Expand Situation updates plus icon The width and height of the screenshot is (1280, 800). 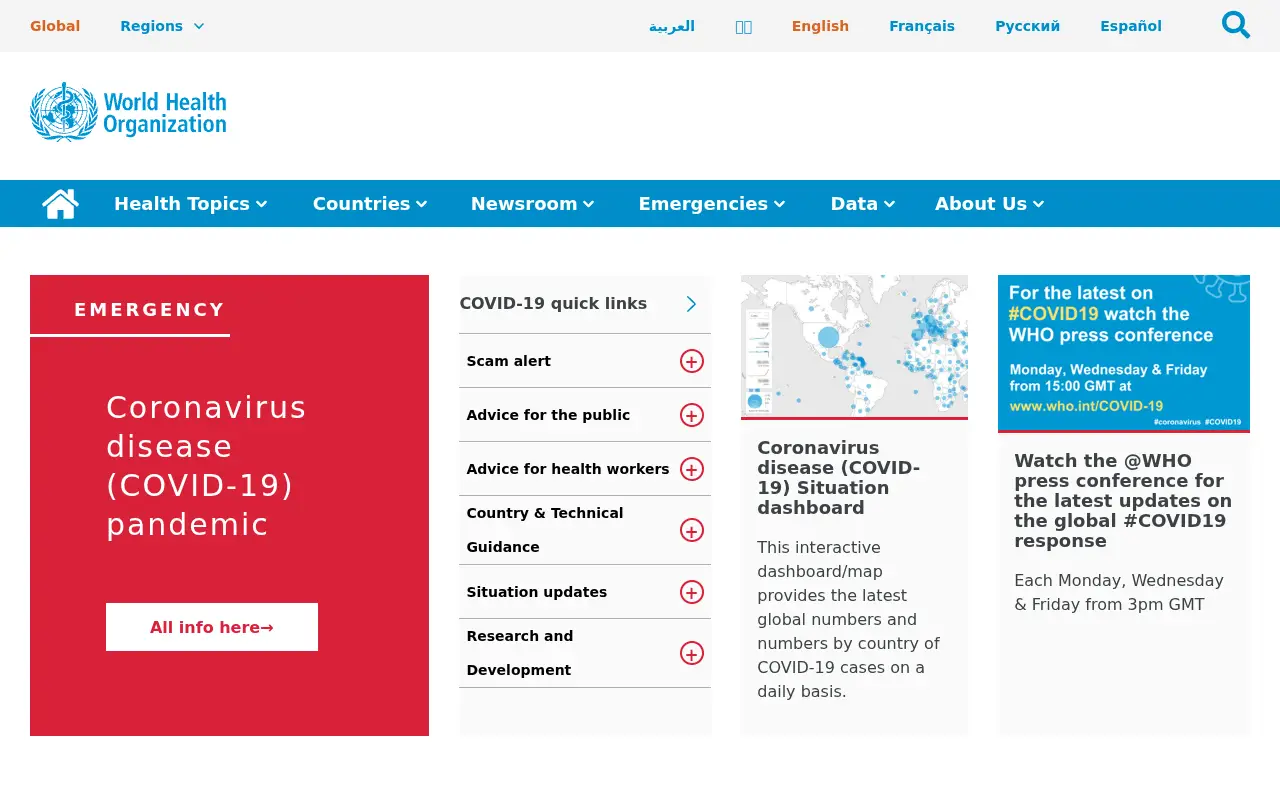(x=692, y=592)
